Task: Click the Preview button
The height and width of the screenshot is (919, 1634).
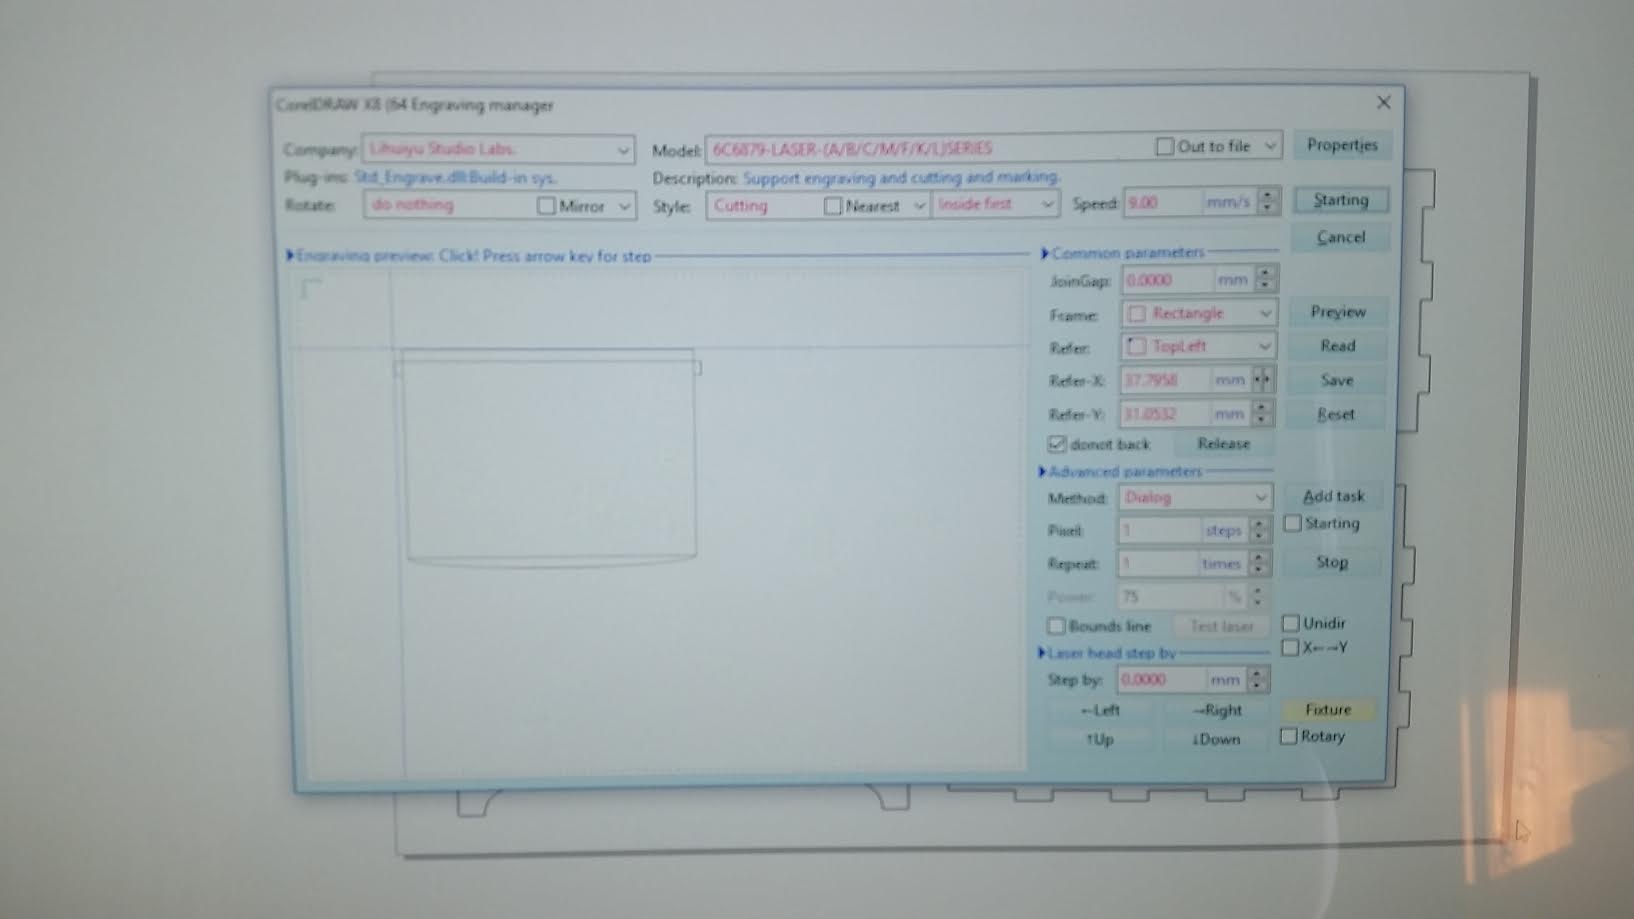Action: pos(1338,312)
